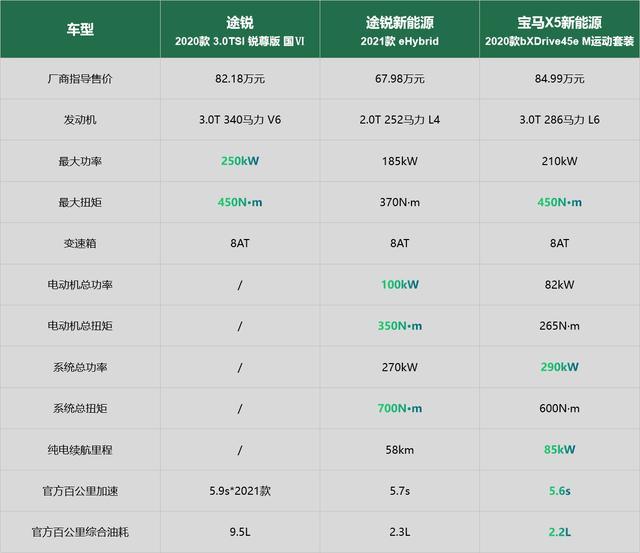Select the green 2.2L value
Screen dimensions: 640x553
560,532
